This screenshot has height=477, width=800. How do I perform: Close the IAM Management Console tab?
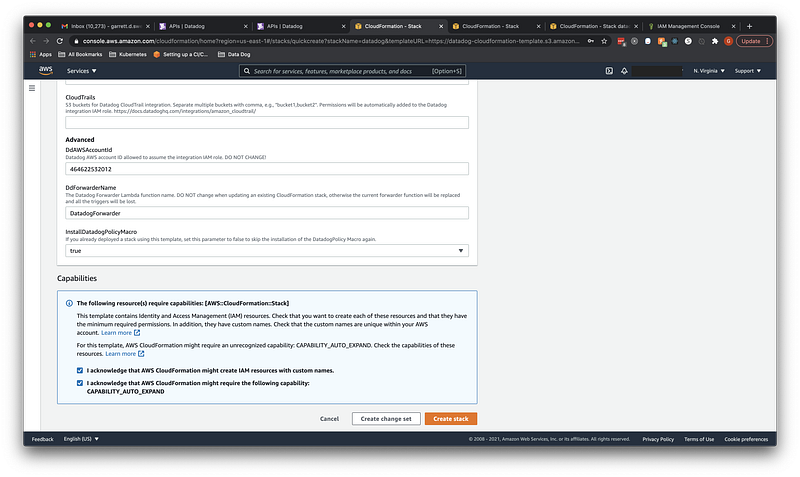(x=734, y=26)
